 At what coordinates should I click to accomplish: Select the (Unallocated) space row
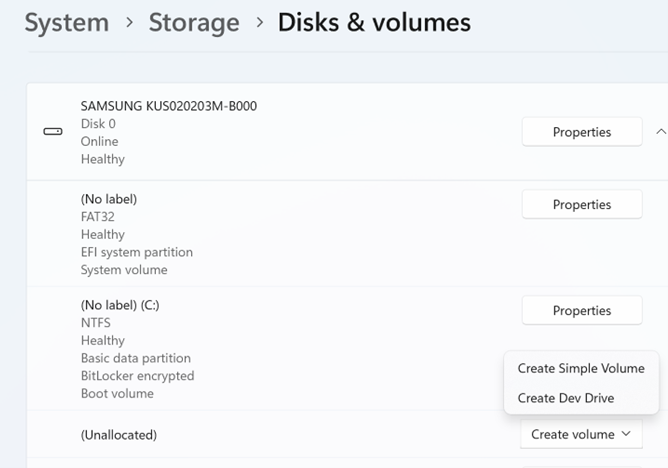pos(119,435)
